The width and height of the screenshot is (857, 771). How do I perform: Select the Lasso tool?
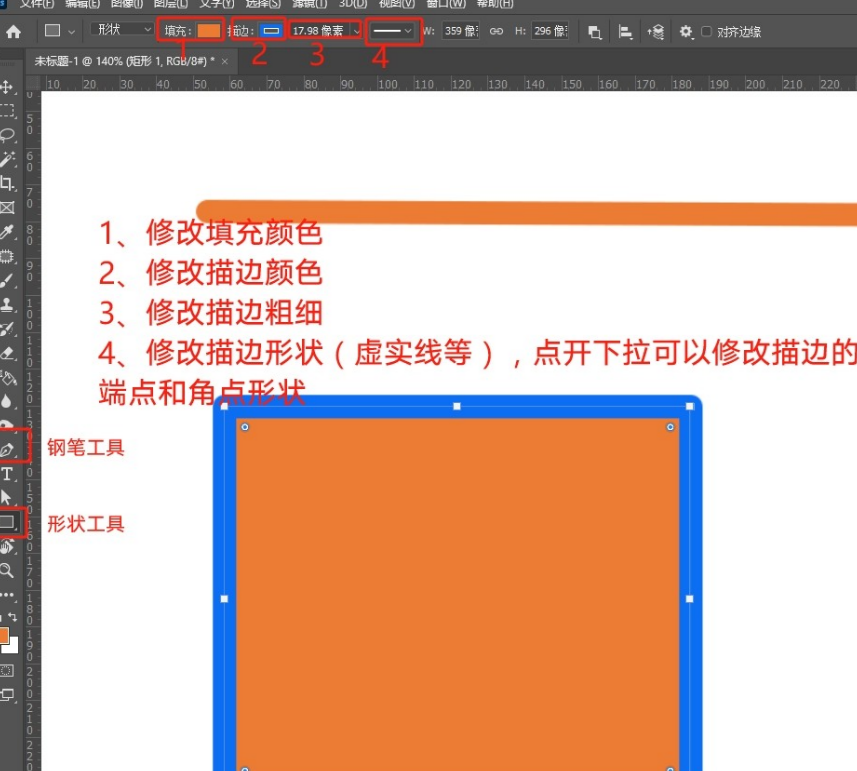point(7,135)
